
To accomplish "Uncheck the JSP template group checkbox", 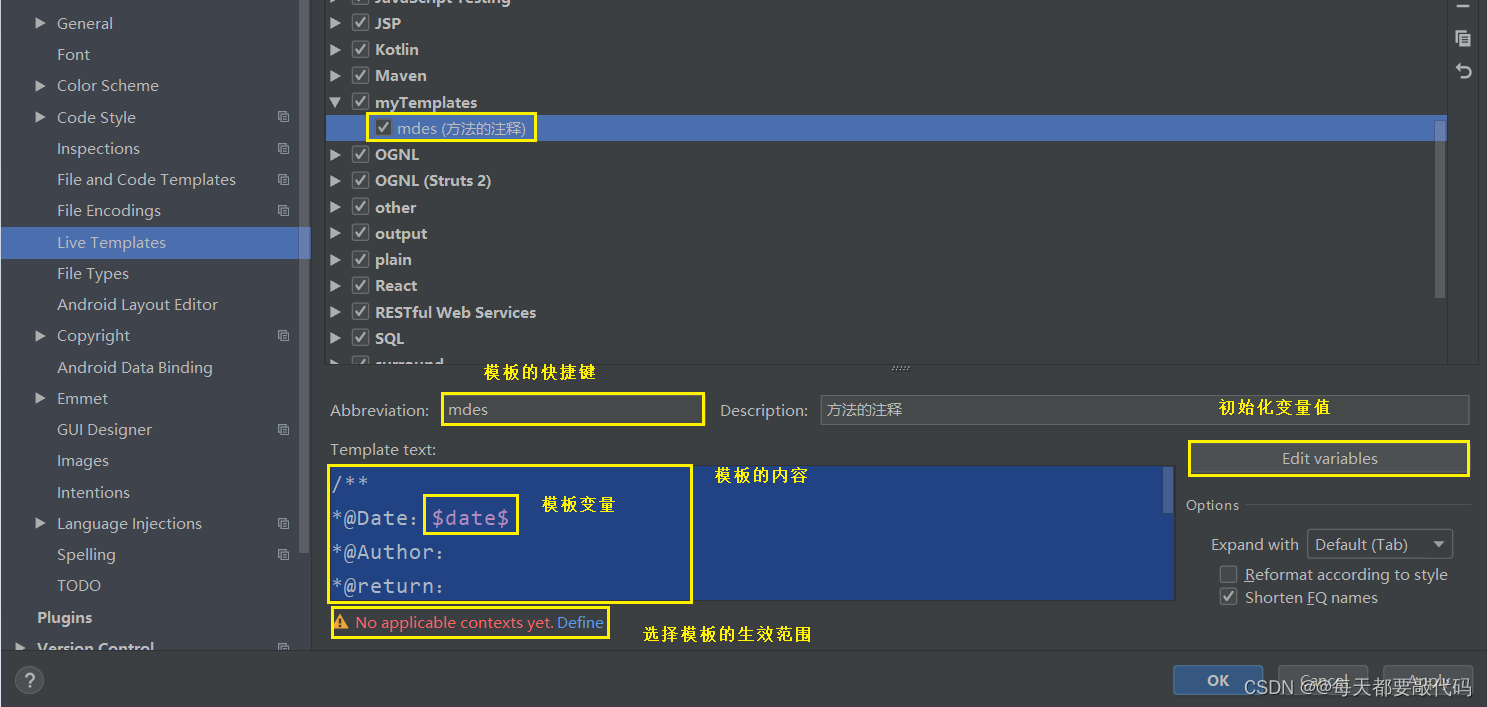I will point(361,23).
